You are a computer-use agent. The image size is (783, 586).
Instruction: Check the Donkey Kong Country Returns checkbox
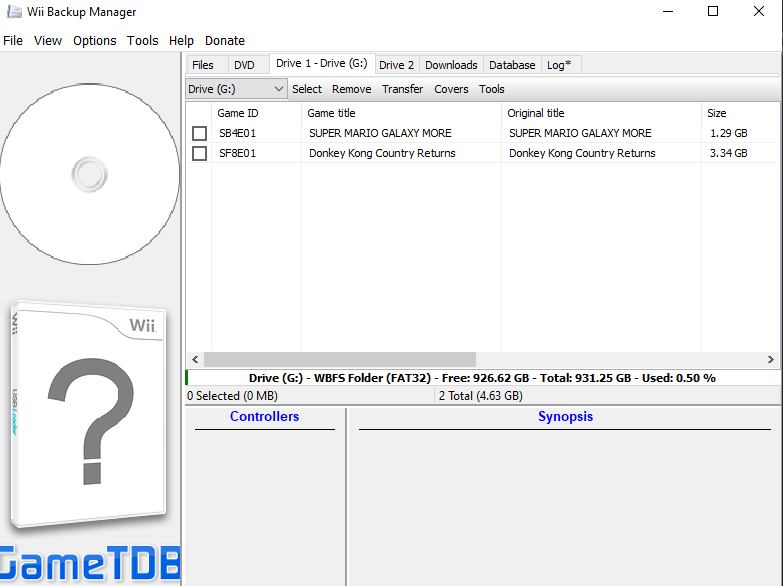tap(199, 153)
